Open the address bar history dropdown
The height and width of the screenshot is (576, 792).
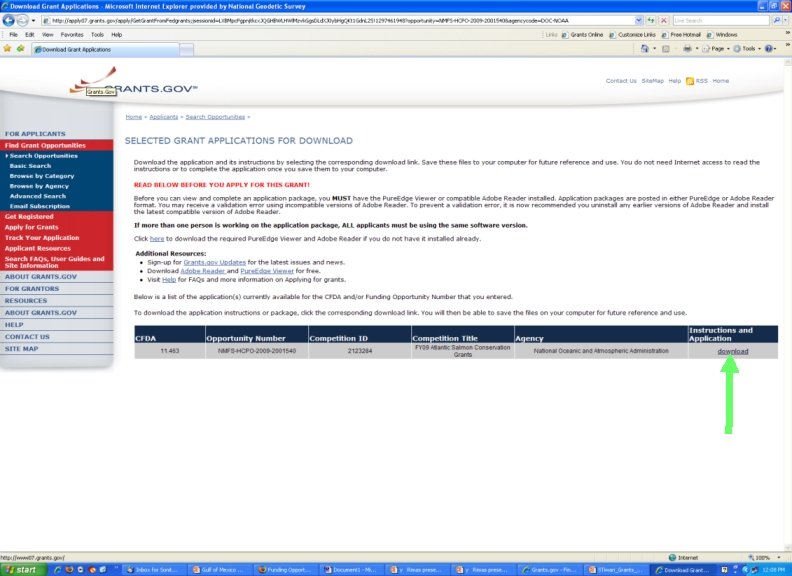(638, 21)
